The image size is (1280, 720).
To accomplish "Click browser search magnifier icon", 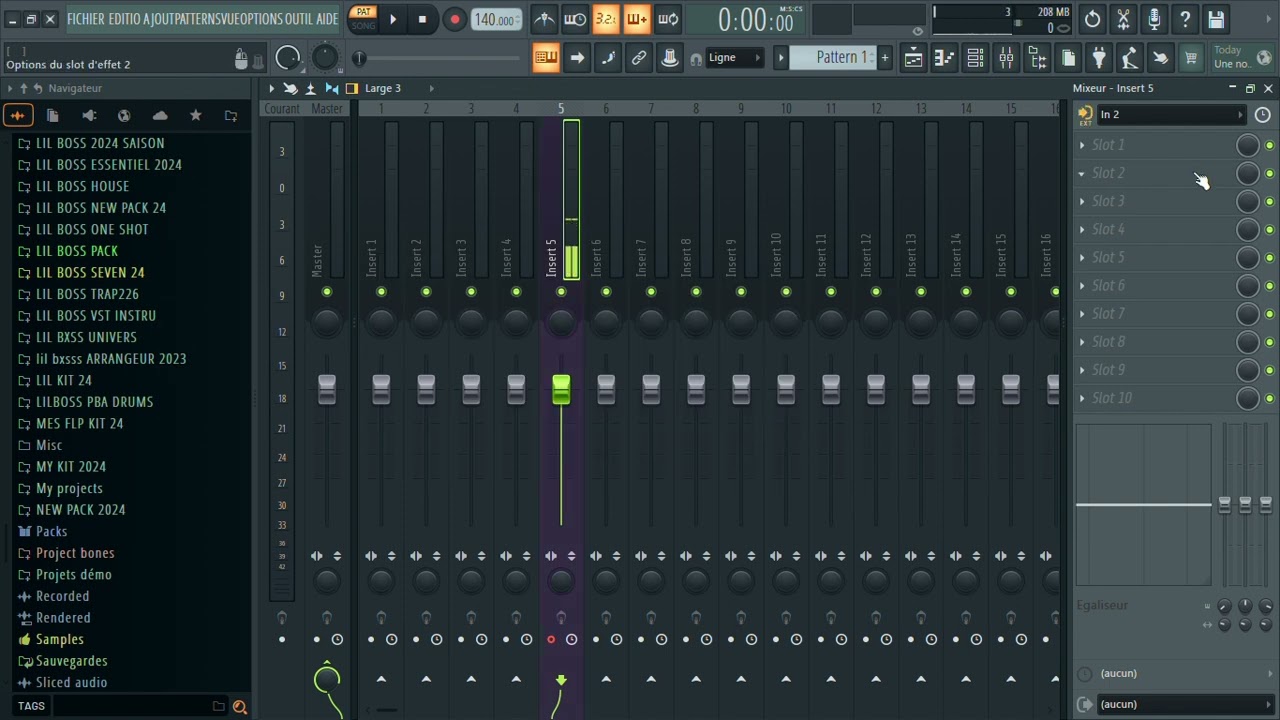I will 240,707.
